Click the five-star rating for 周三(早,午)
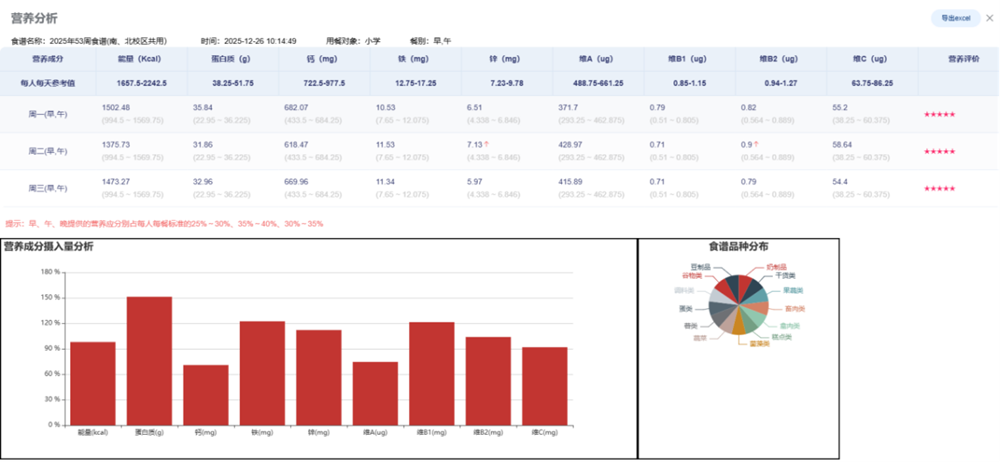This screenshot has height=462, width=1000. [939, 188]
